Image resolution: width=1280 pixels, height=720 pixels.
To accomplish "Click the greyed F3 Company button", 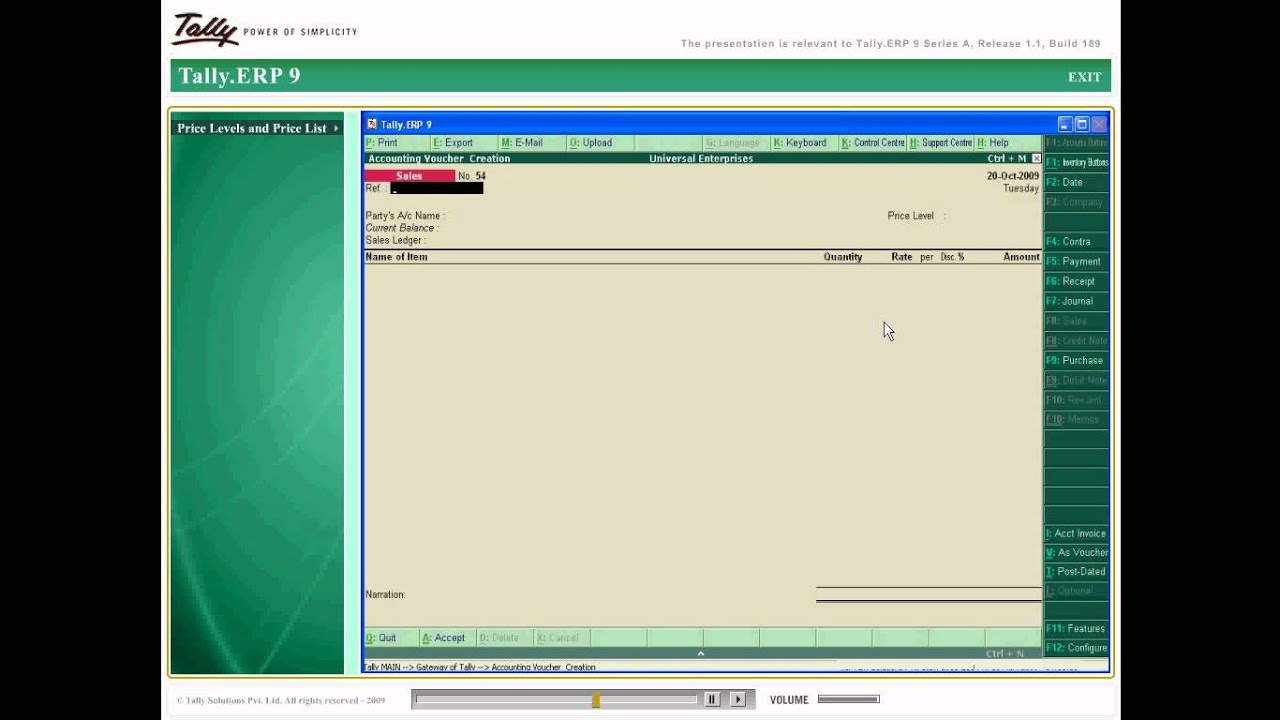I will 1077,202.
